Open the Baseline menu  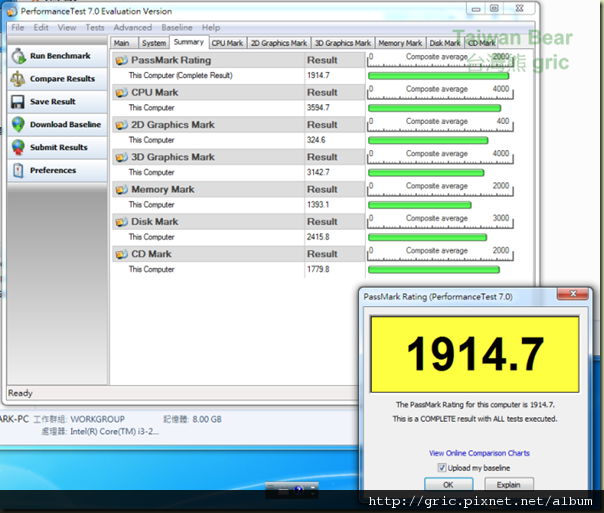(177, 27)
